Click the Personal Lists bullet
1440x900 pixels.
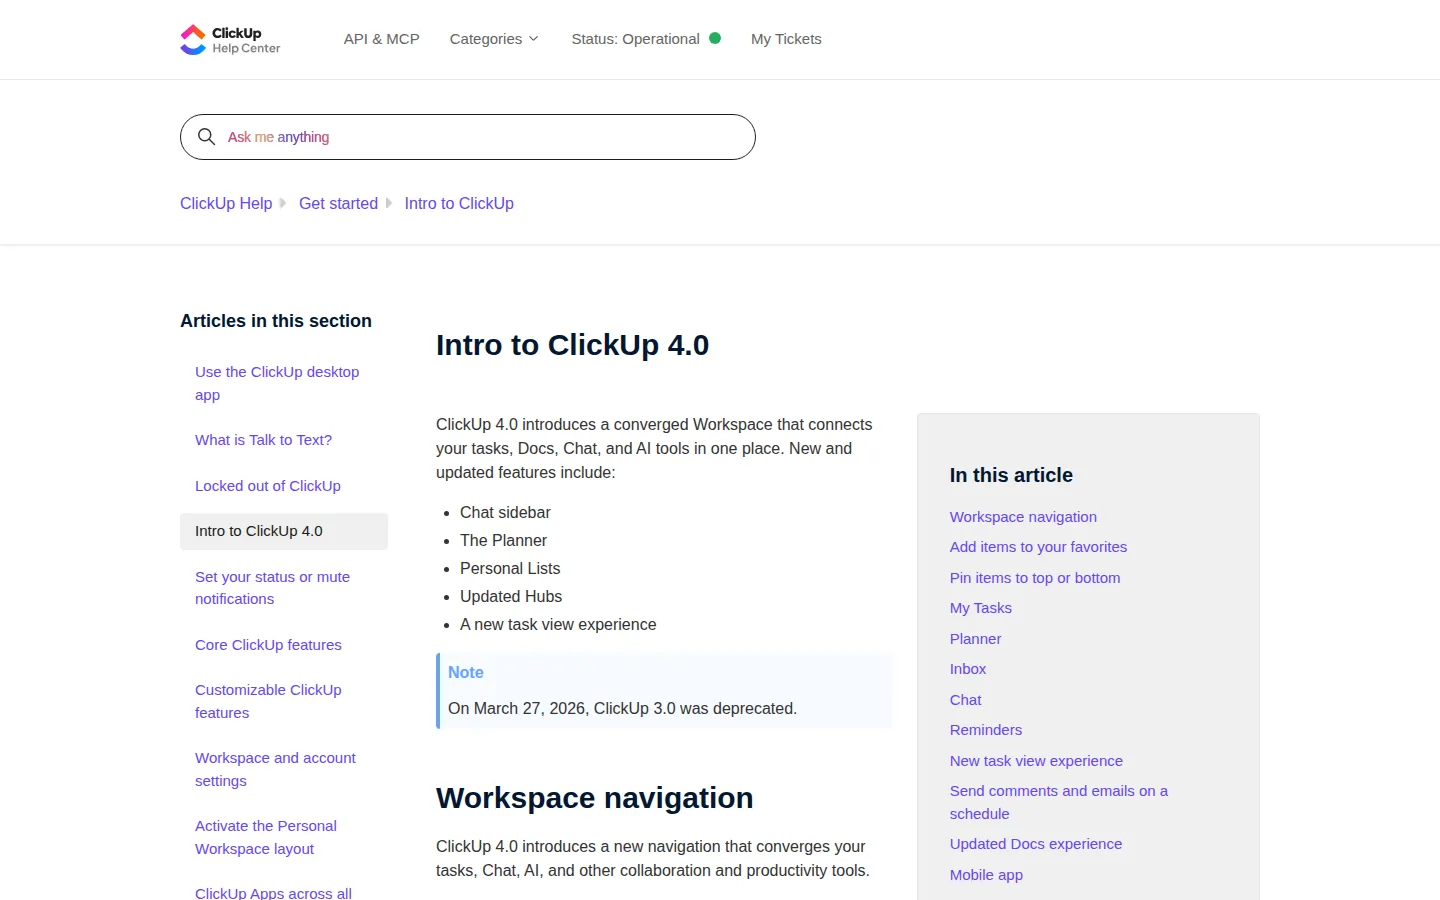click(510, 569)
